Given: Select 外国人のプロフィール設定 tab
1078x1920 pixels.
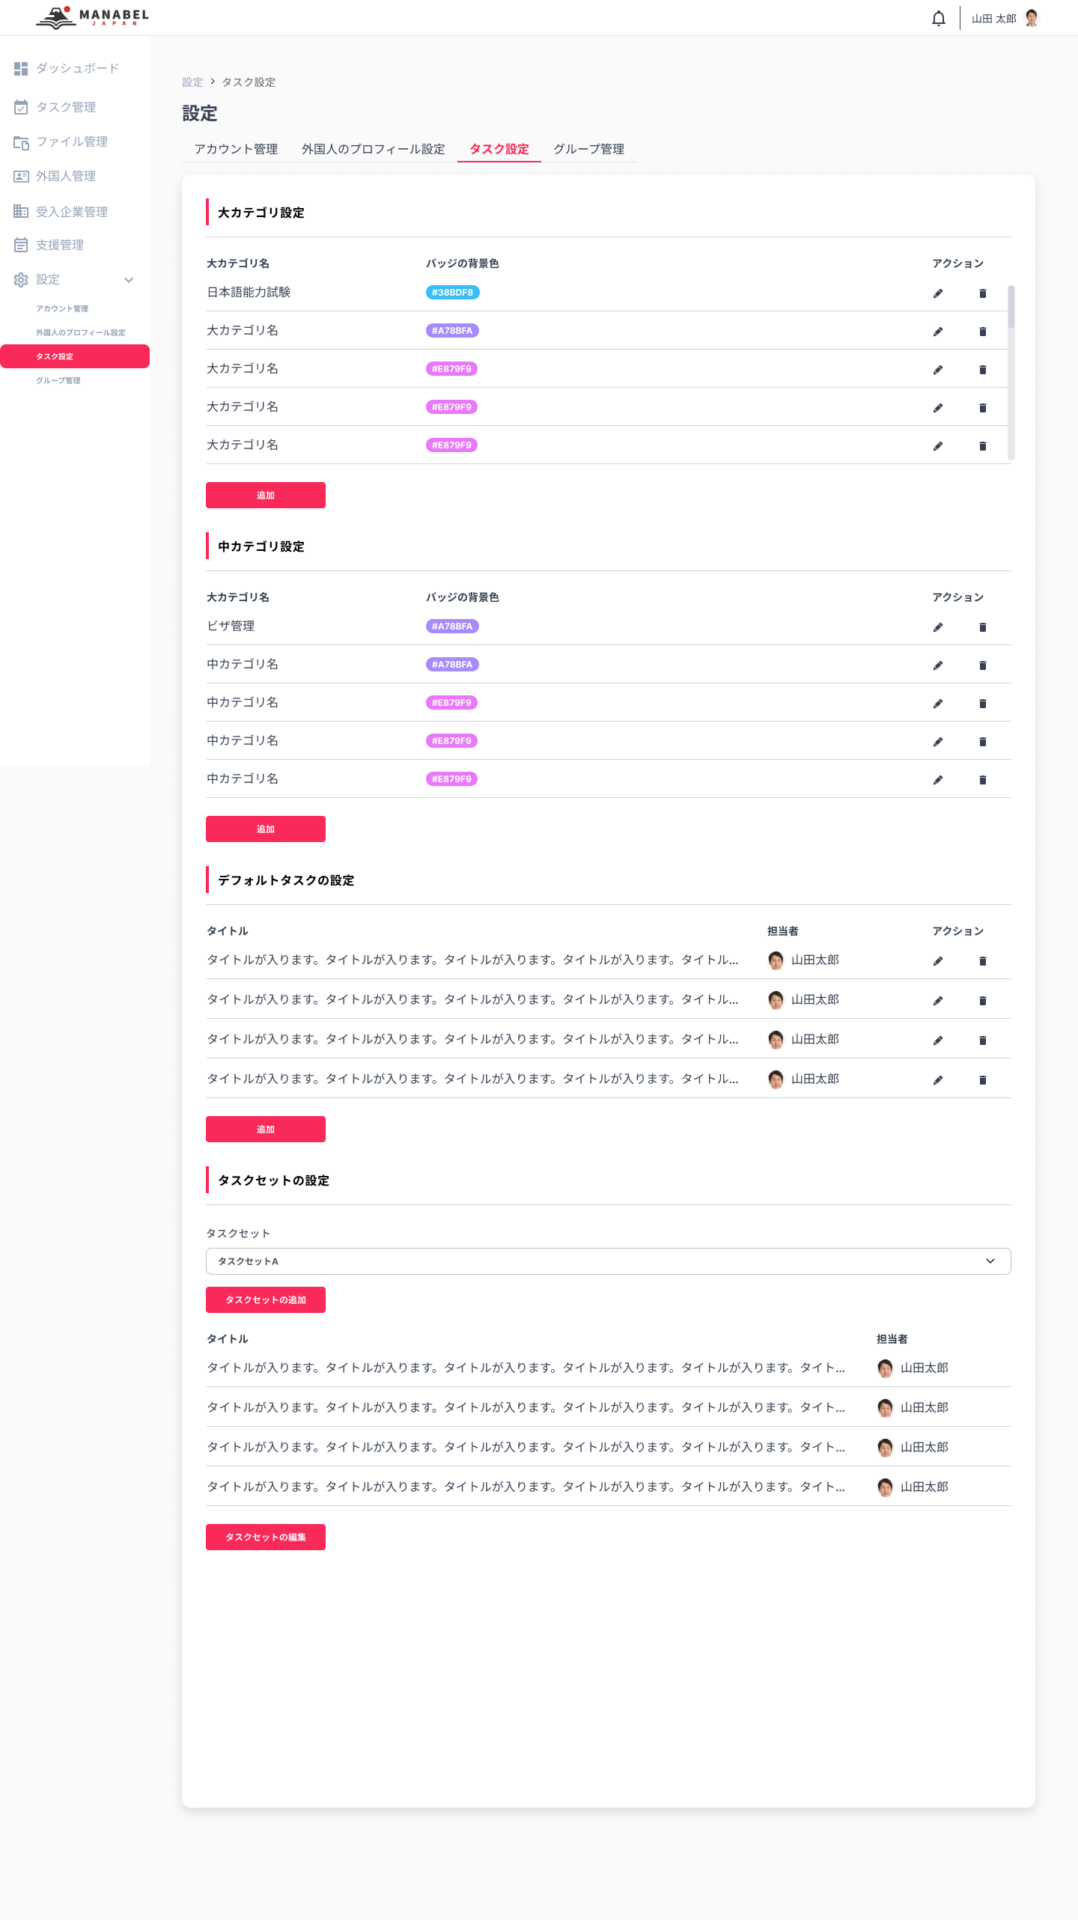Looking at the screenshot, I should point(373,149).
